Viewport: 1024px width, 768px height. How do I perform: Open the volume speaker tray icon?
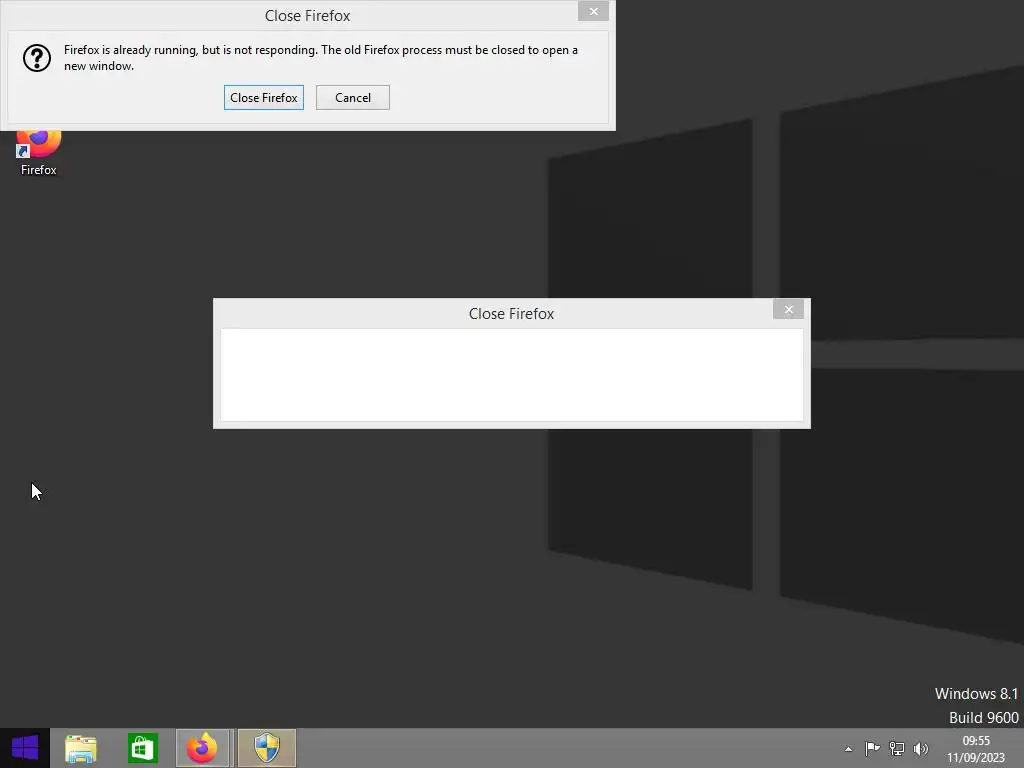point(921,748)
